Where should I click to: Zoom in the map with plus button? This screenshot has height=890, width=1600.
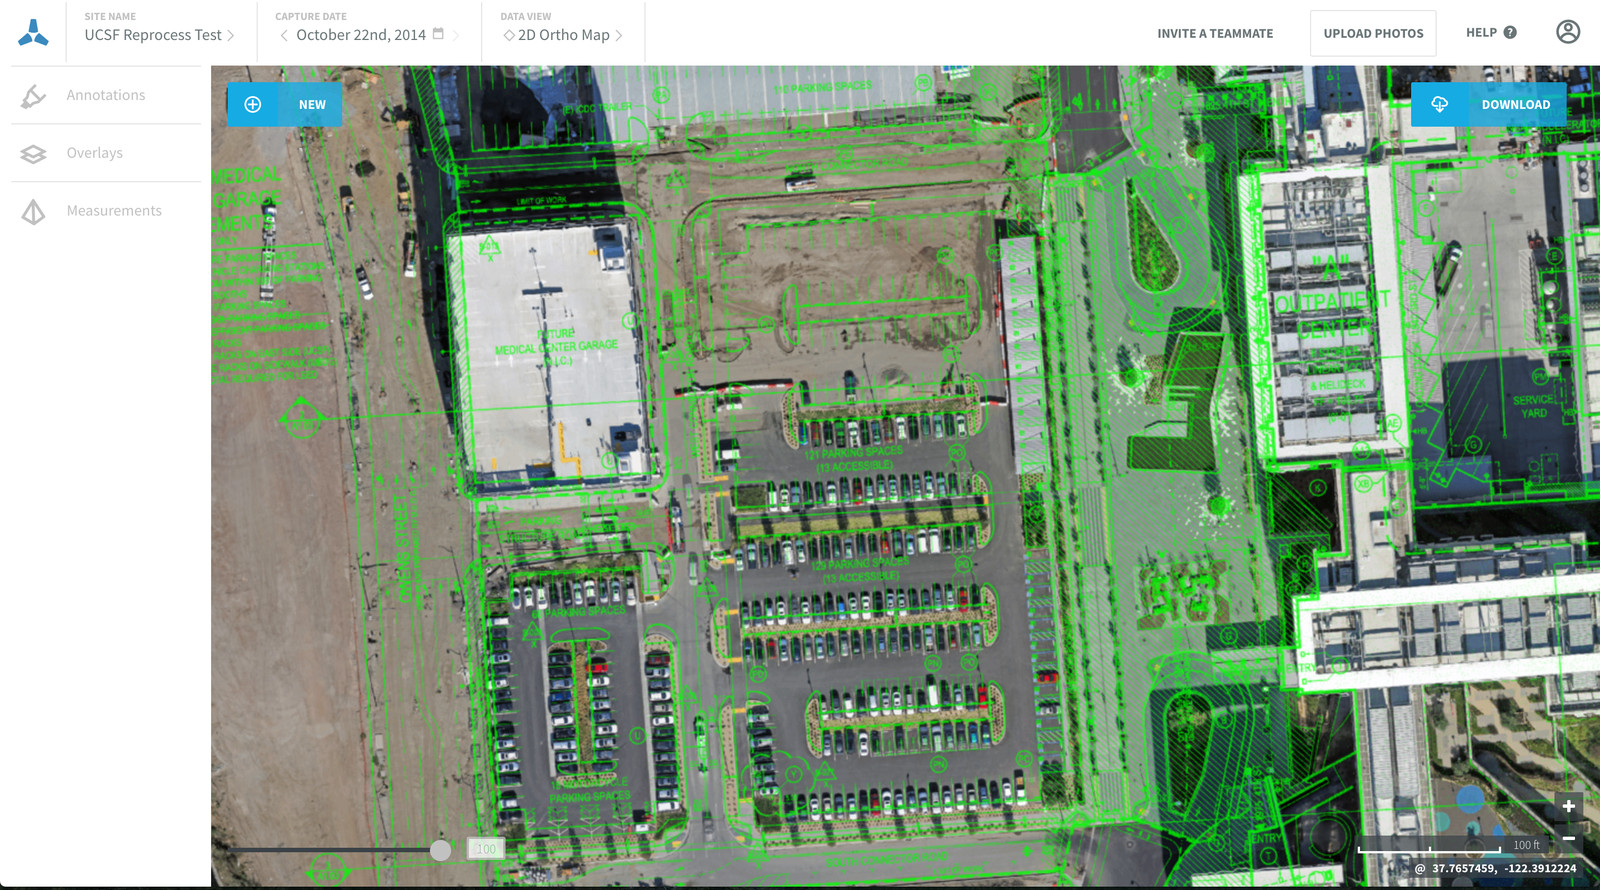tap(1568, 806)
